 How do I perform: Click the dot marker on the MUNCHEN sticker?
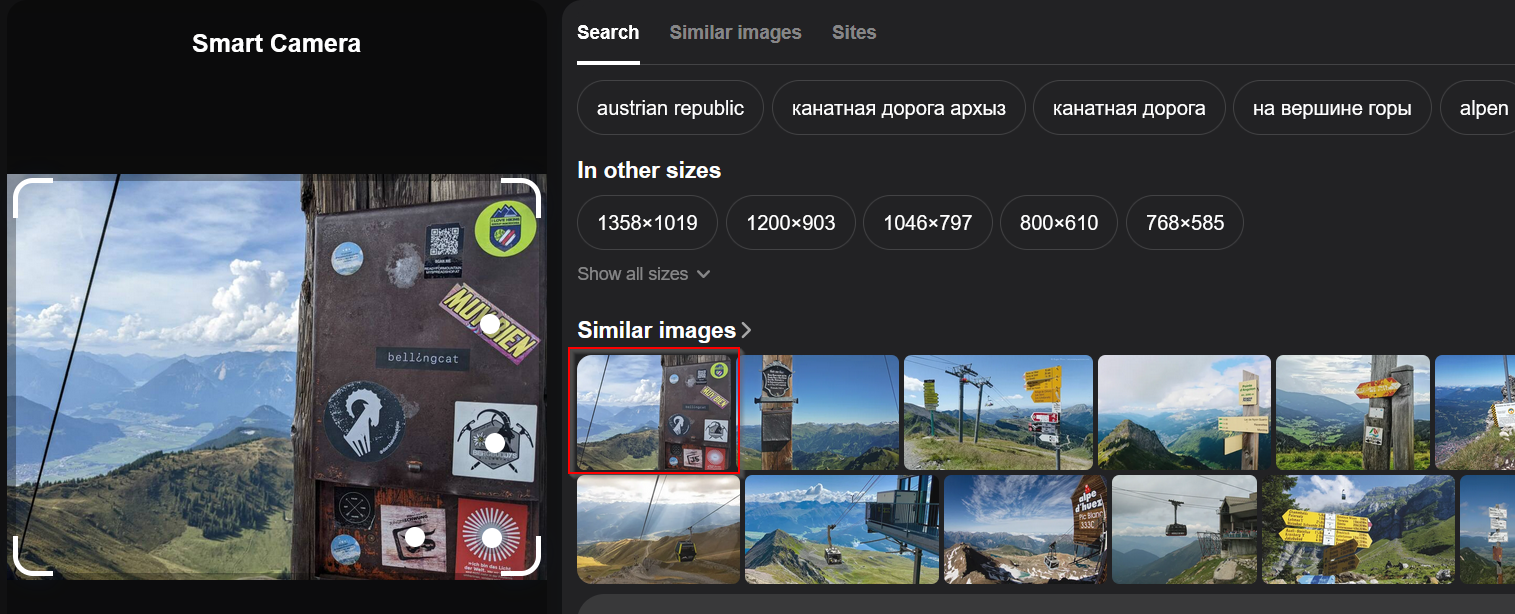[490, 325]
